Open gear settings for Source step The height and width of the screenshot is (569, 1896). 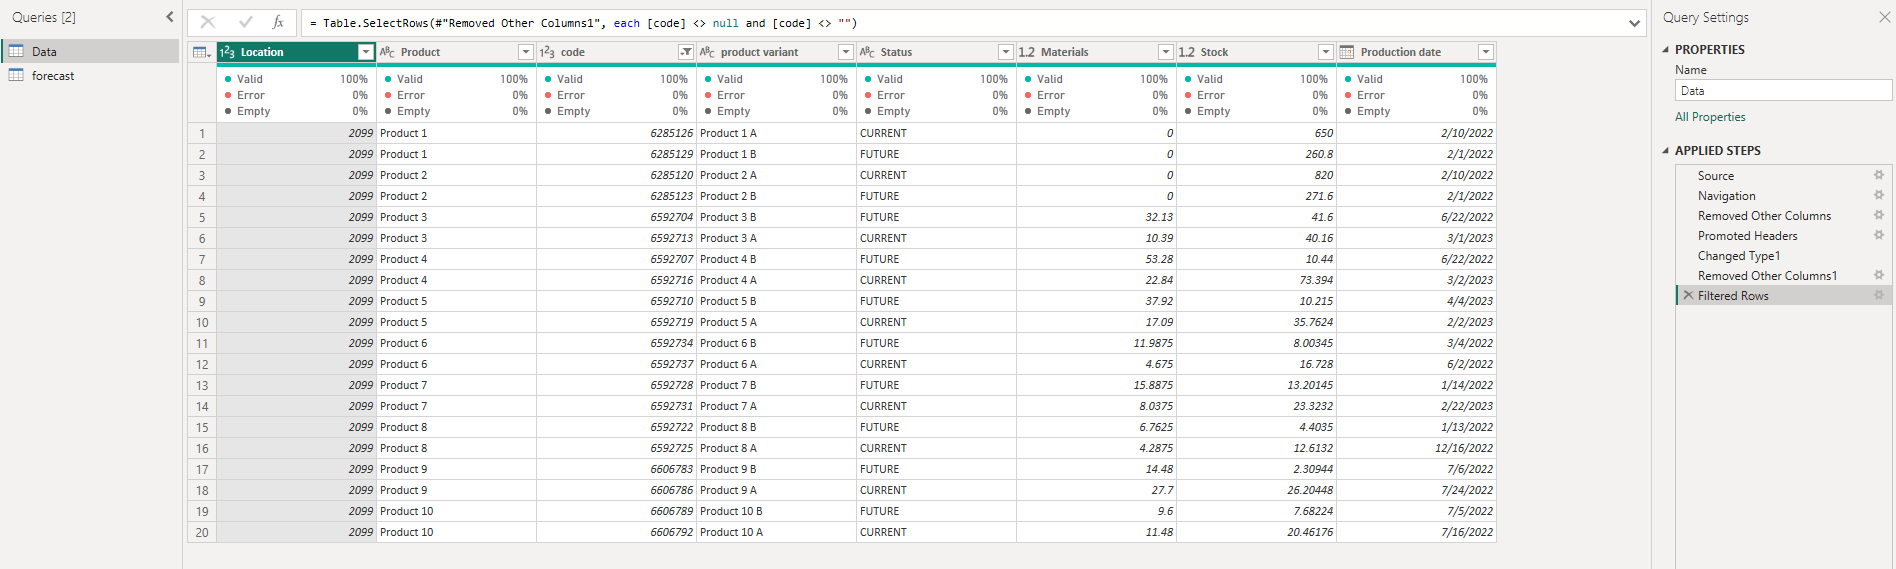click(x=1879, y=175)
